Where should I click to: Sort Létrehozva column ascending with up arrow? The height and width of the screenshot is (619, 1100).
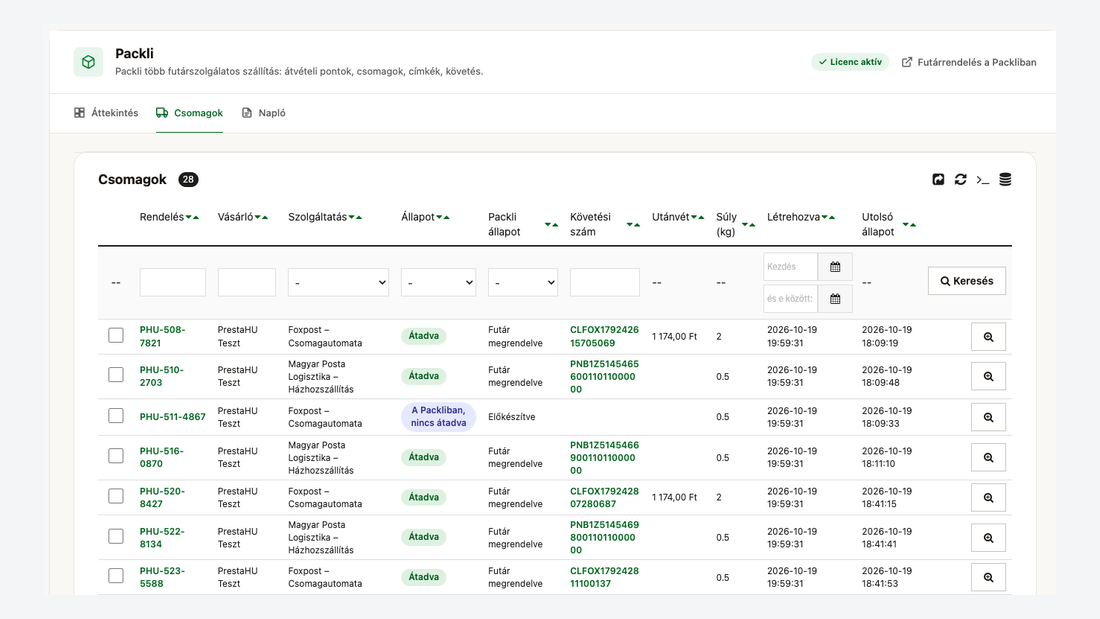[832, 218]
